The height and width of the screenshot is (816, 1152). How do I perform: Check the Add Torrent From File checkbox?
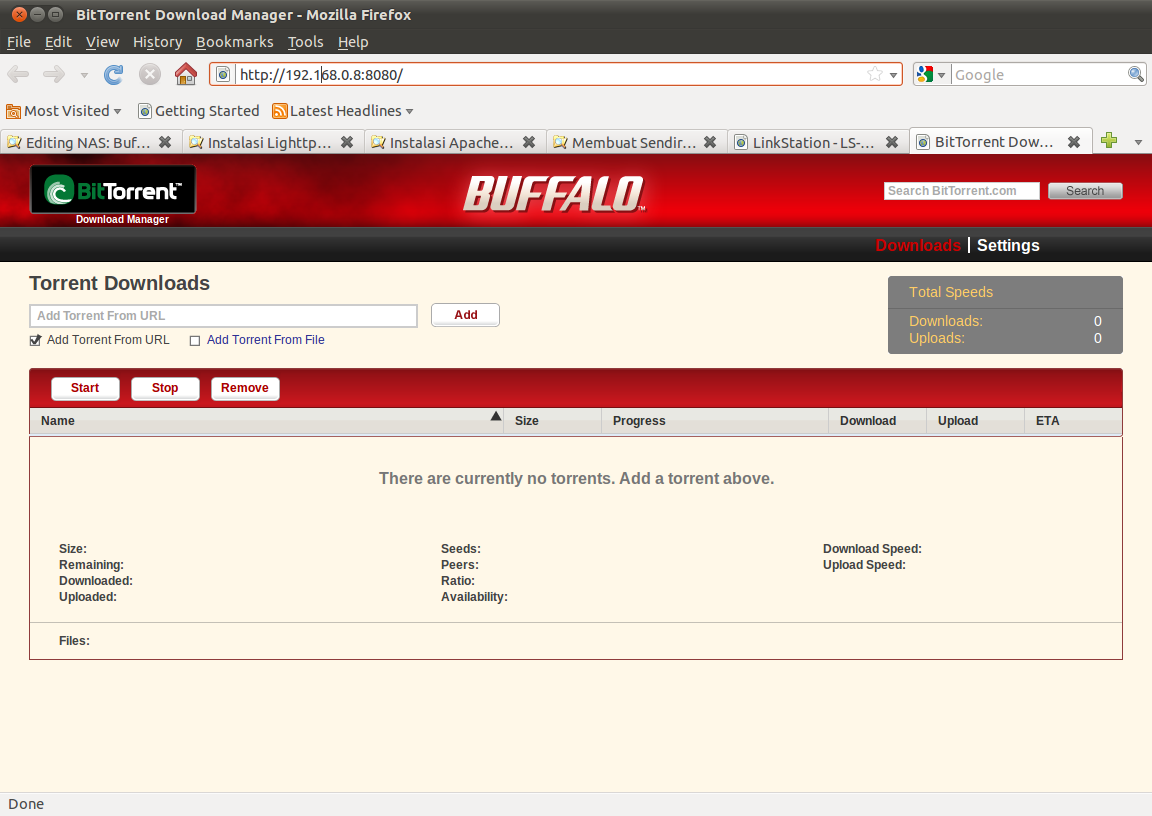(x=195, y=340)
